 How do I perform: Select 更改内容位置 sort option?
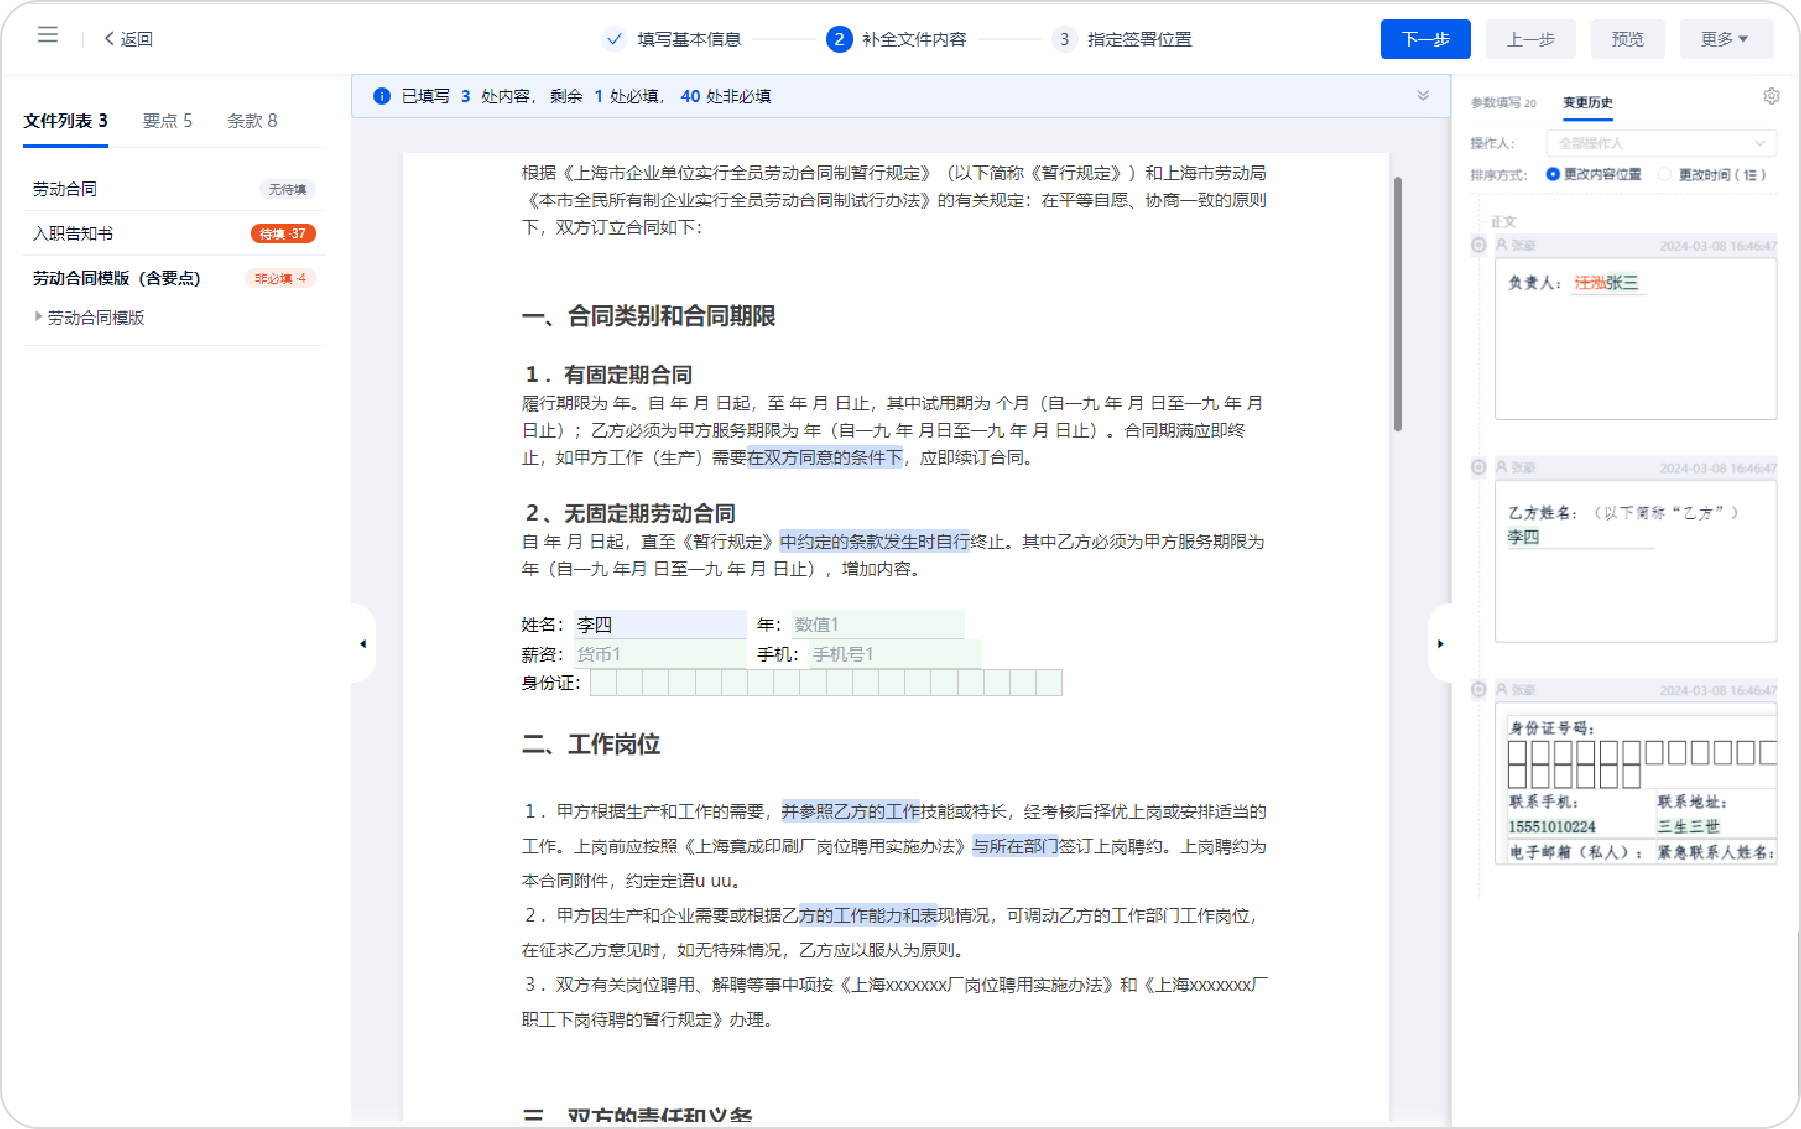coord(1553,174)
